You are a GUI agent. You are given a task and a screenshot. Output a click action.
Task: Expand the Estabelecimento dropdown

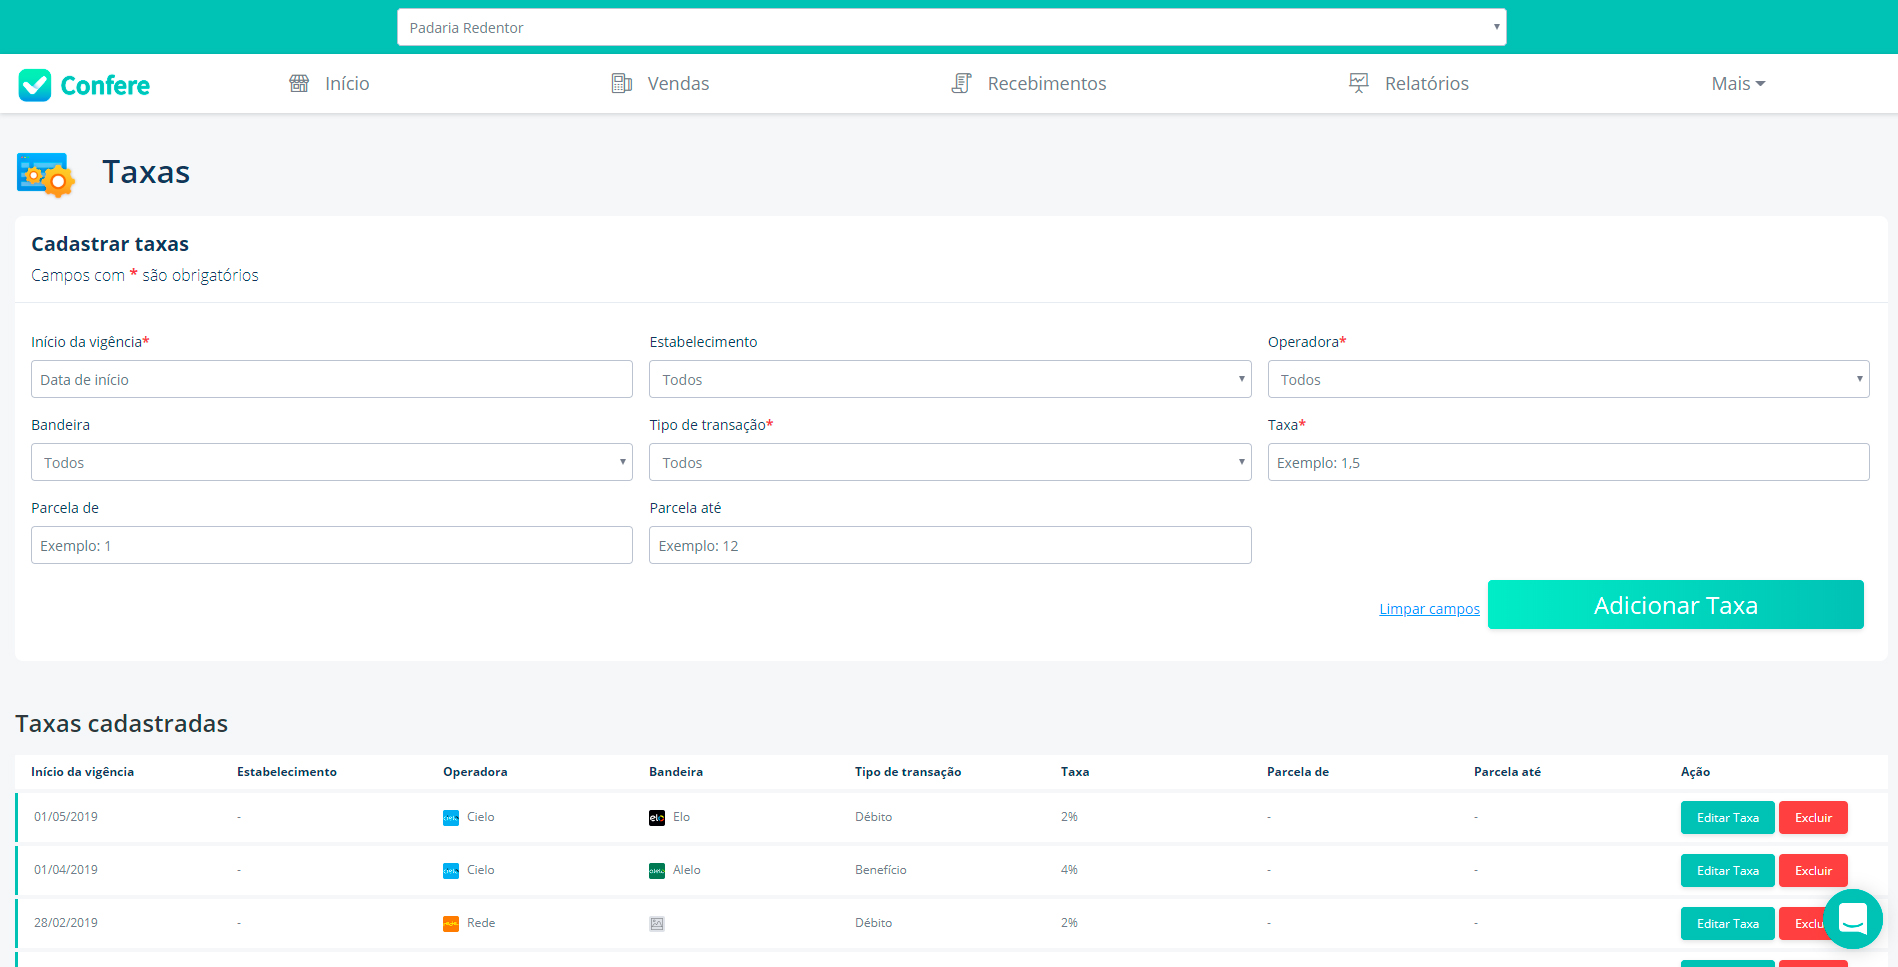click(x=949, y=380)
